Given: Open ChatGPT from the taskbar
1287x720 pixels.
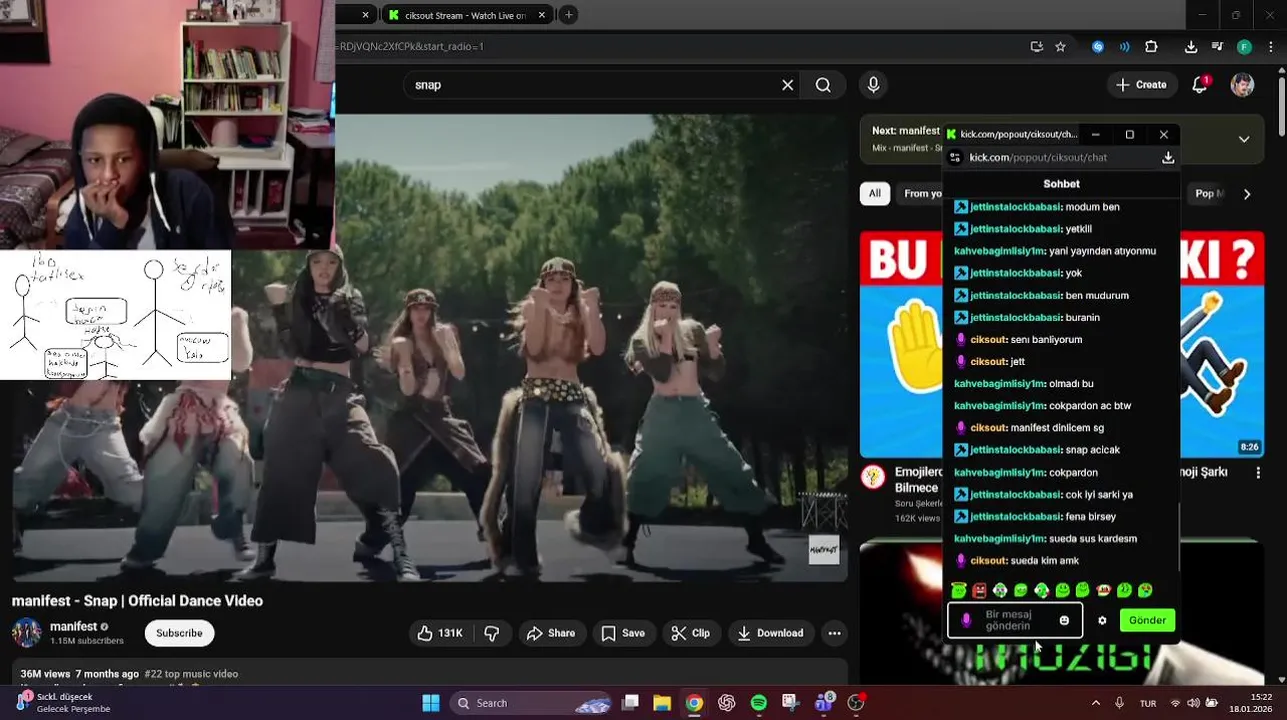Looking at the screenshot, I should point(726,703).
